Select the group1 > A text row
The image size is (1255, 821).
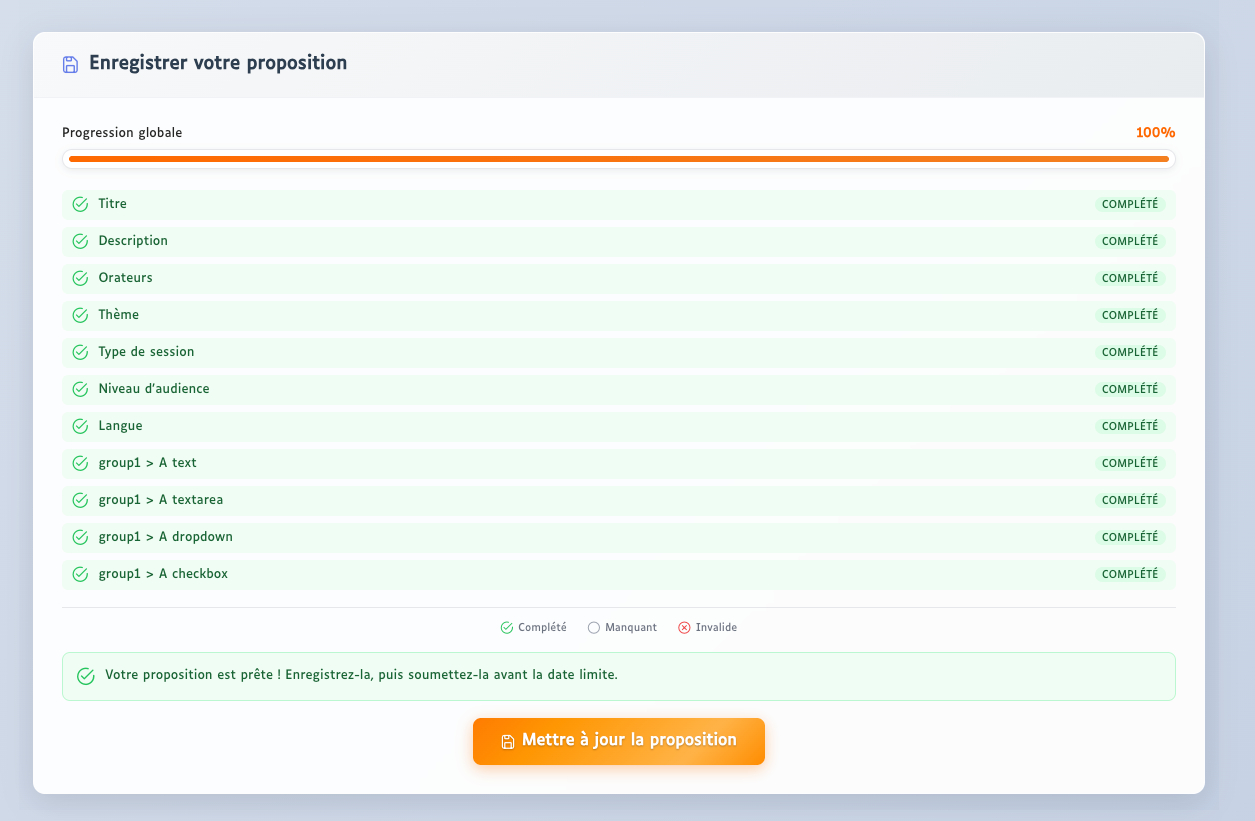618,463
